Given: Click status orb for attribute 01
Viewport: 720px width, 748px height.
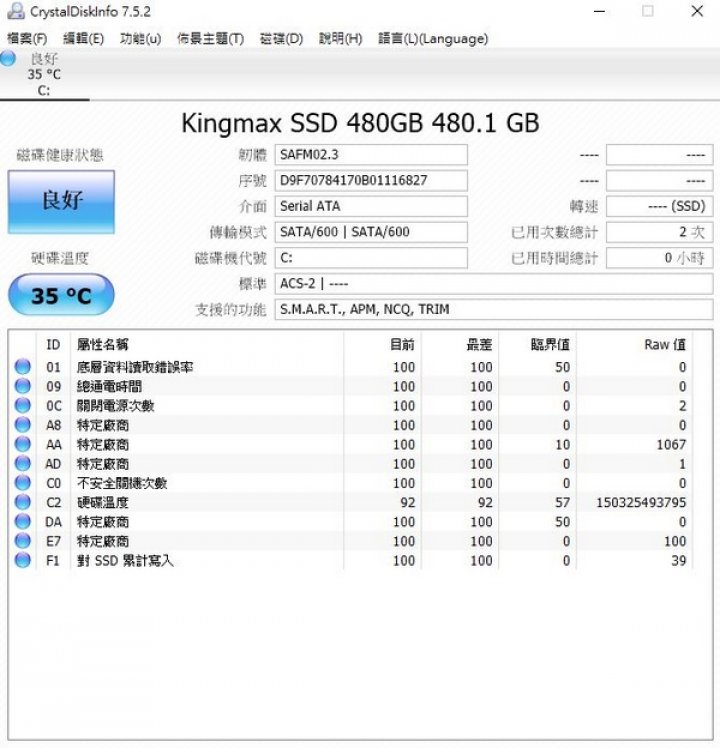Looking at the screenshot, I should tap(22, 367).
